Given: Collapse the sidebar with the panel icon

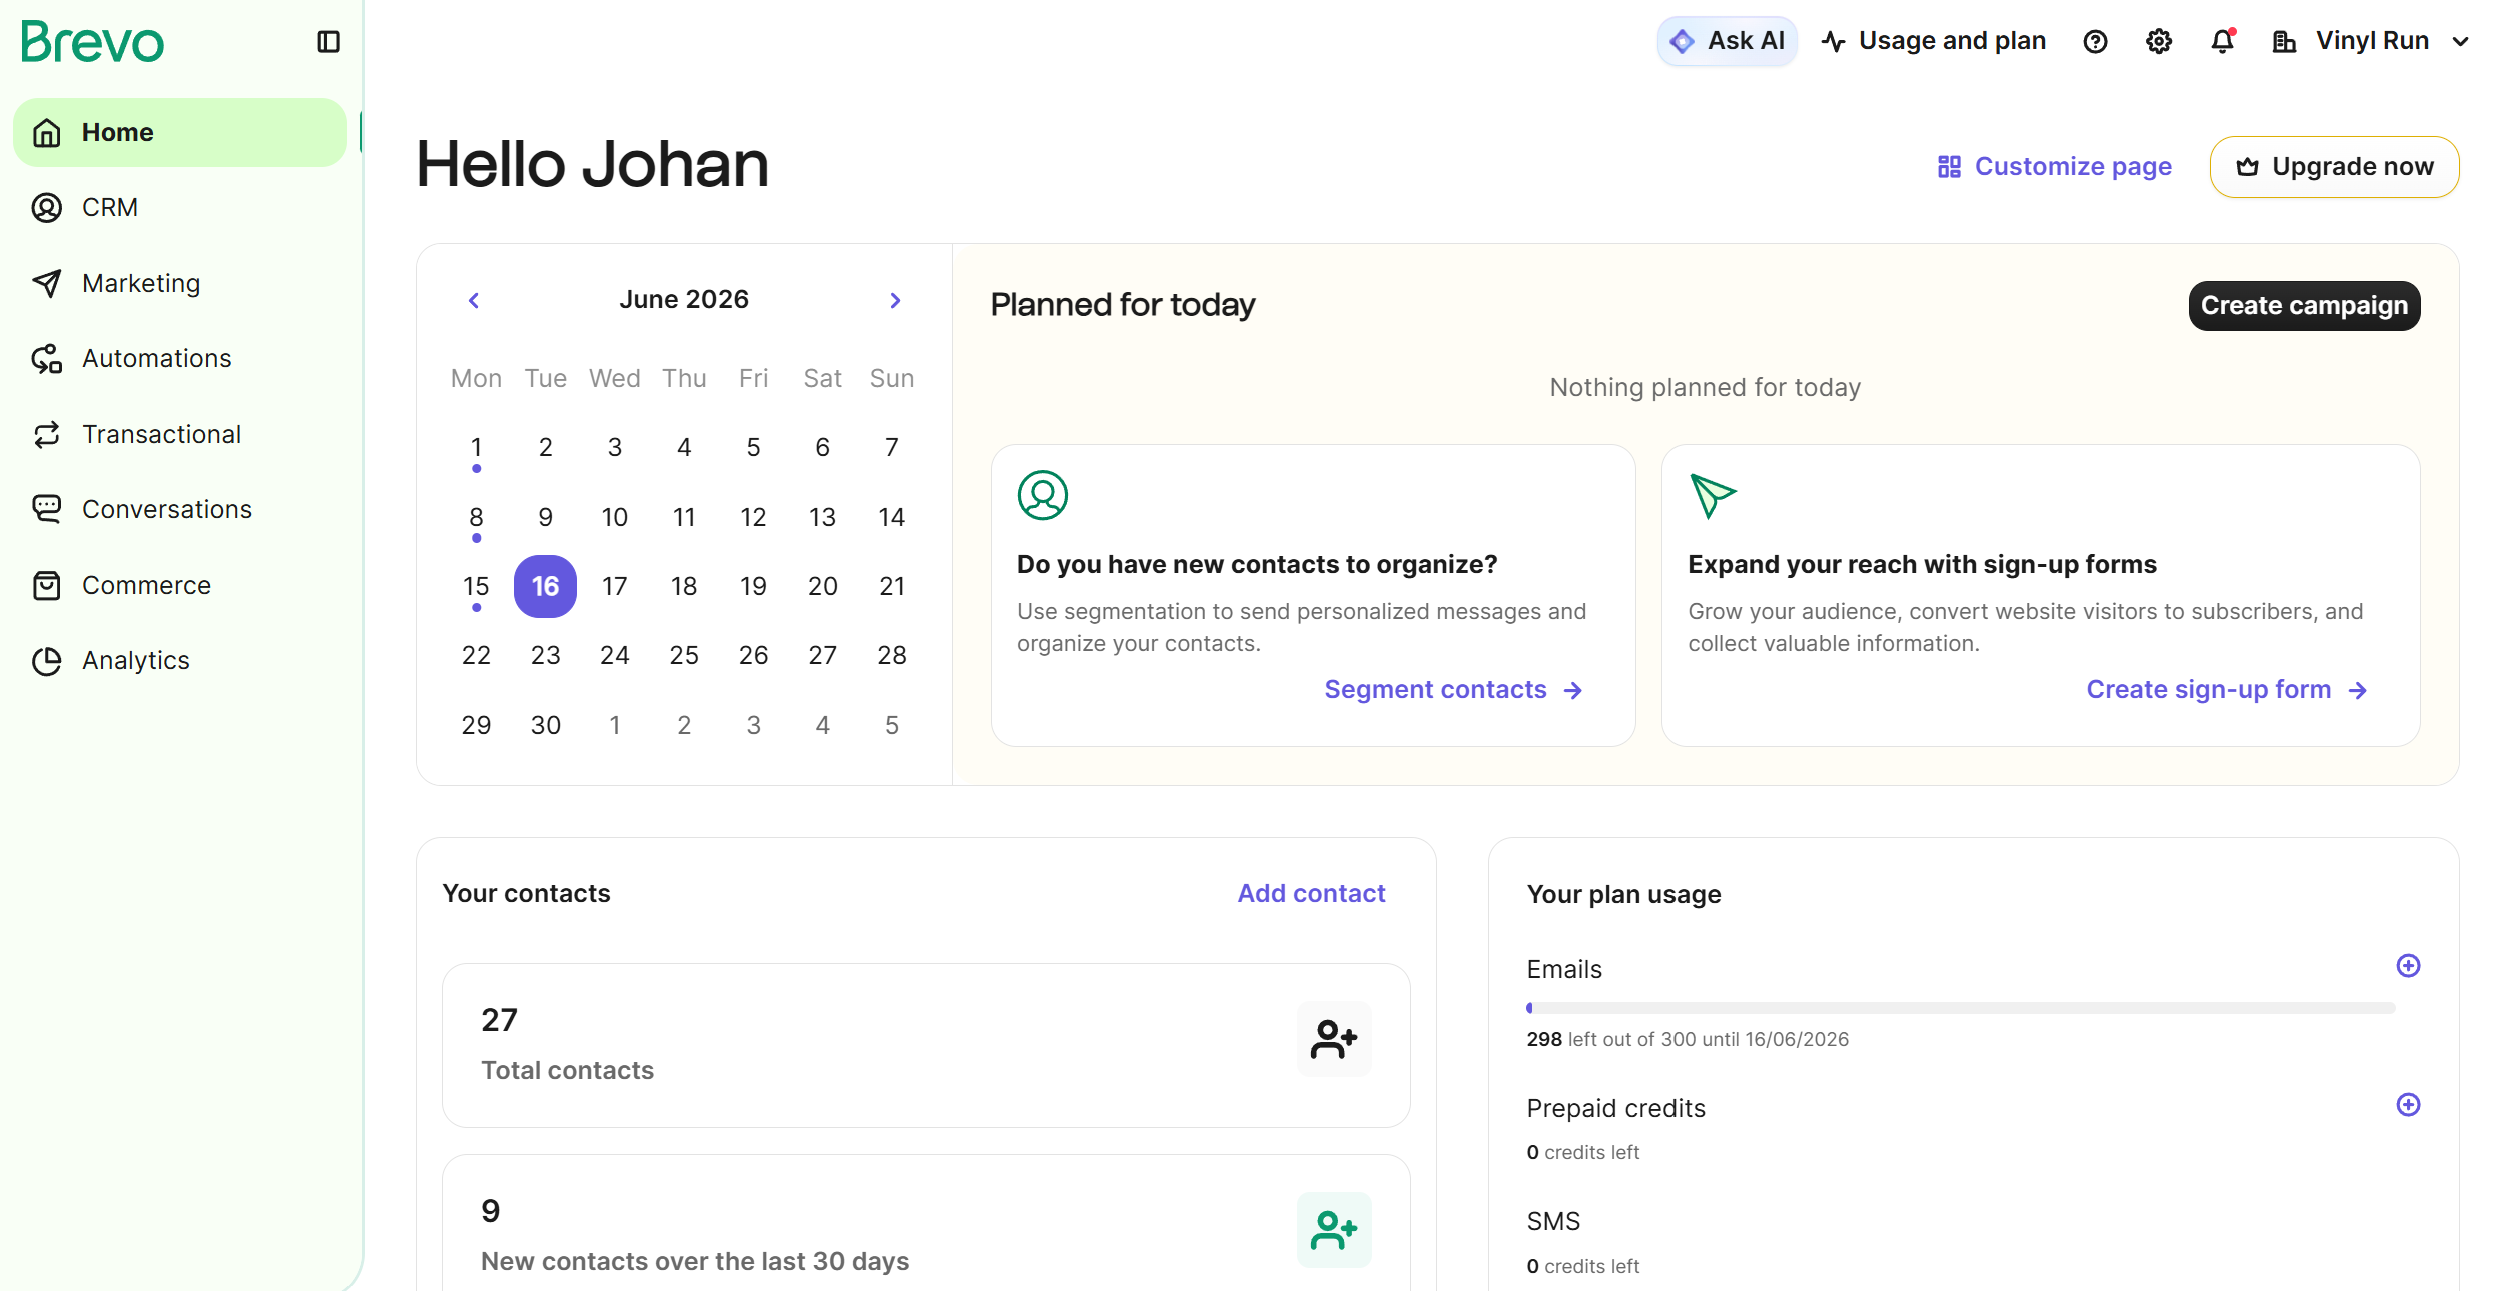Looking at the screenshot, I should pos(328,41).
